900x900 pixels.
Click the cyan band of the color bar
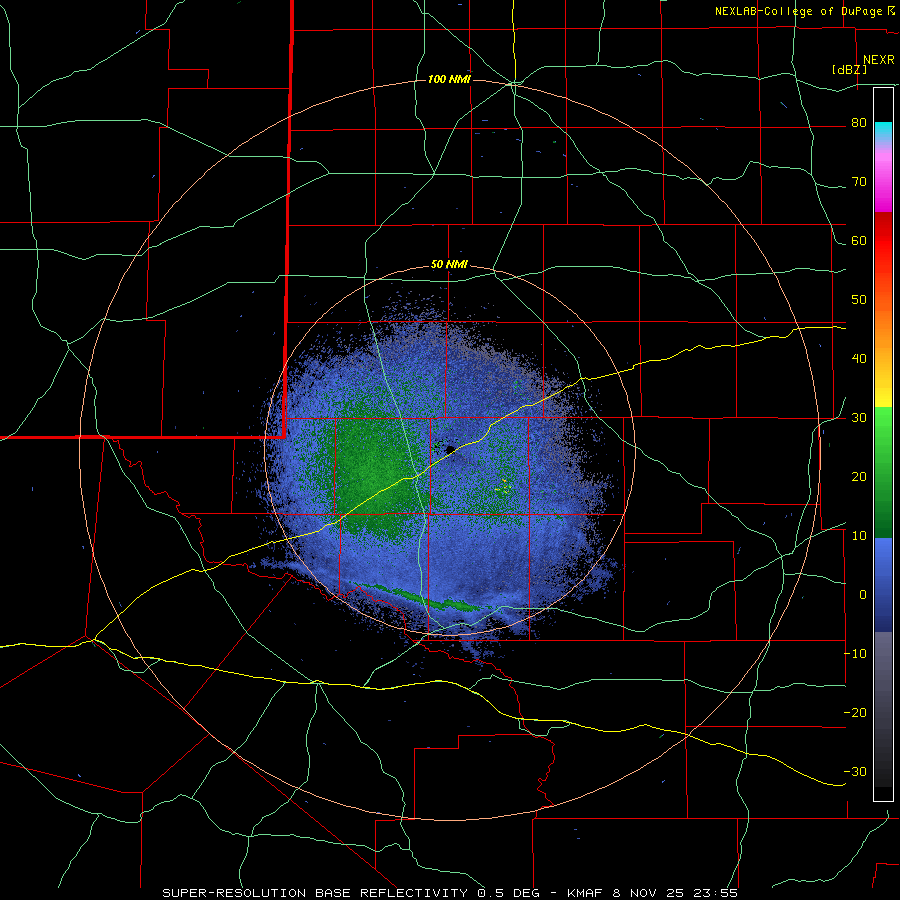point(883,130)
